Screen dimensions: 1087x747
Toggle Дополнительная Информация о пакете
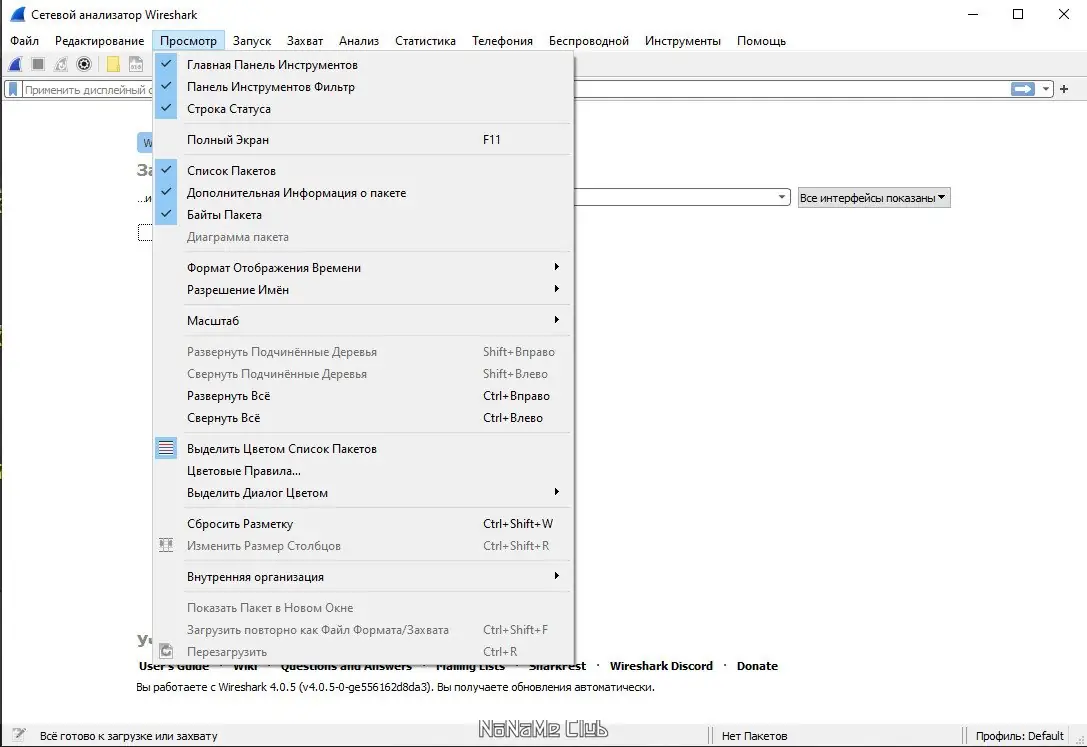(x=364, y=193)
